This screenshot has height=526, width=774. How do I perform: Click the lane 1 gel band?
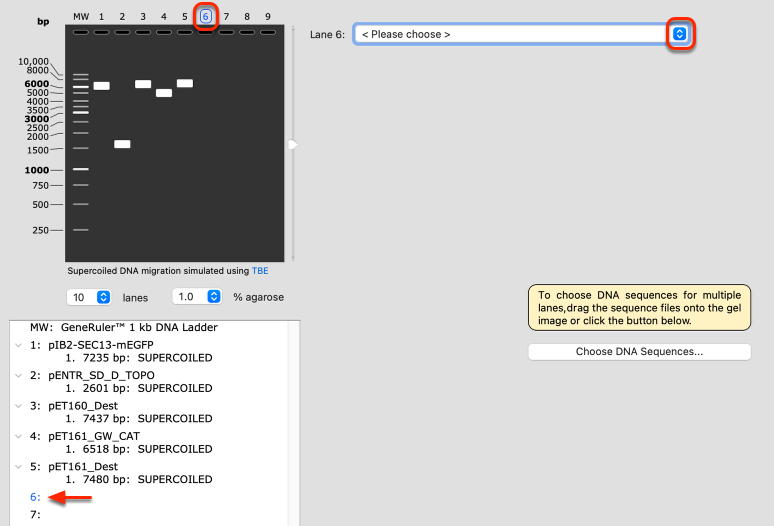[102, 86]
